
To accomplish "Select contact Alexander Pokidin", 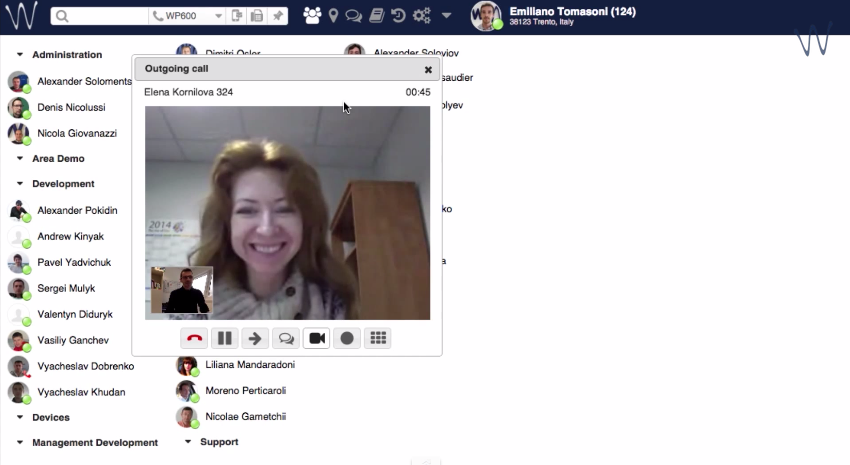I will pyautogui.click(x=77, y=211).
